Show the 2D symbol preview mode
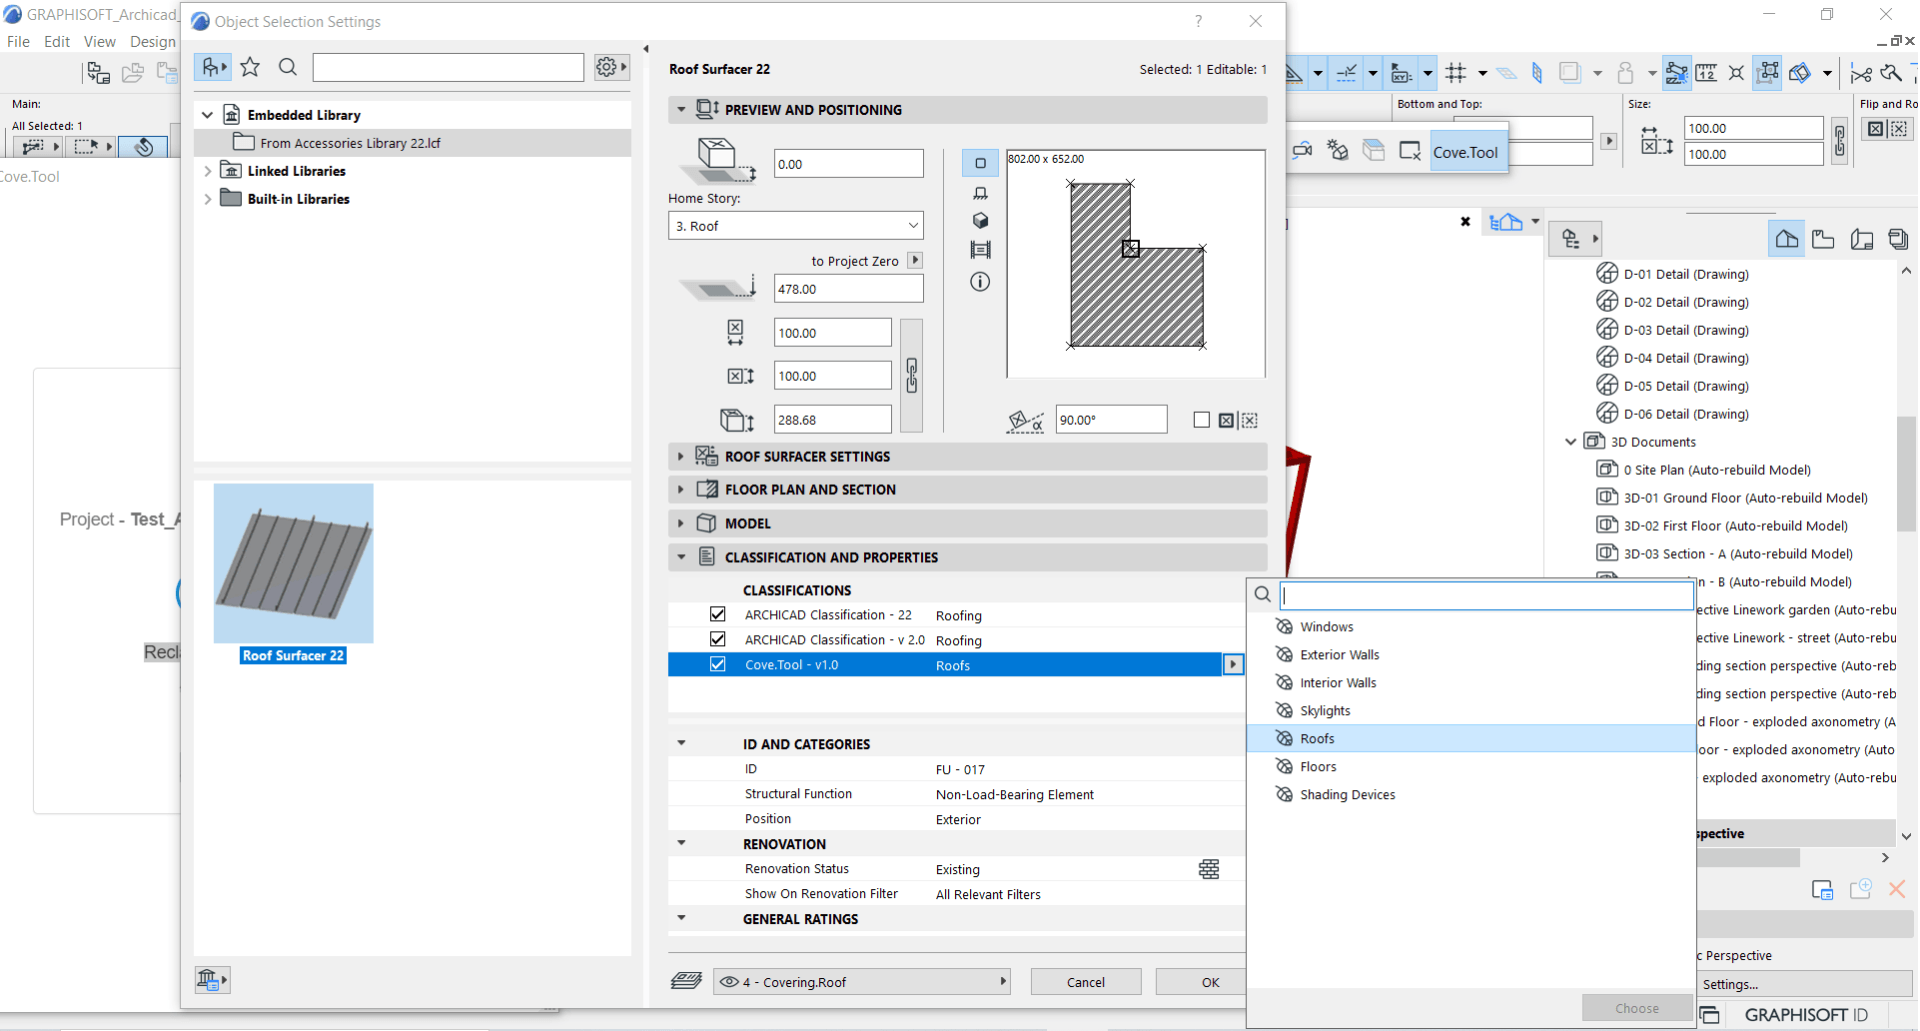 (980, 163)
